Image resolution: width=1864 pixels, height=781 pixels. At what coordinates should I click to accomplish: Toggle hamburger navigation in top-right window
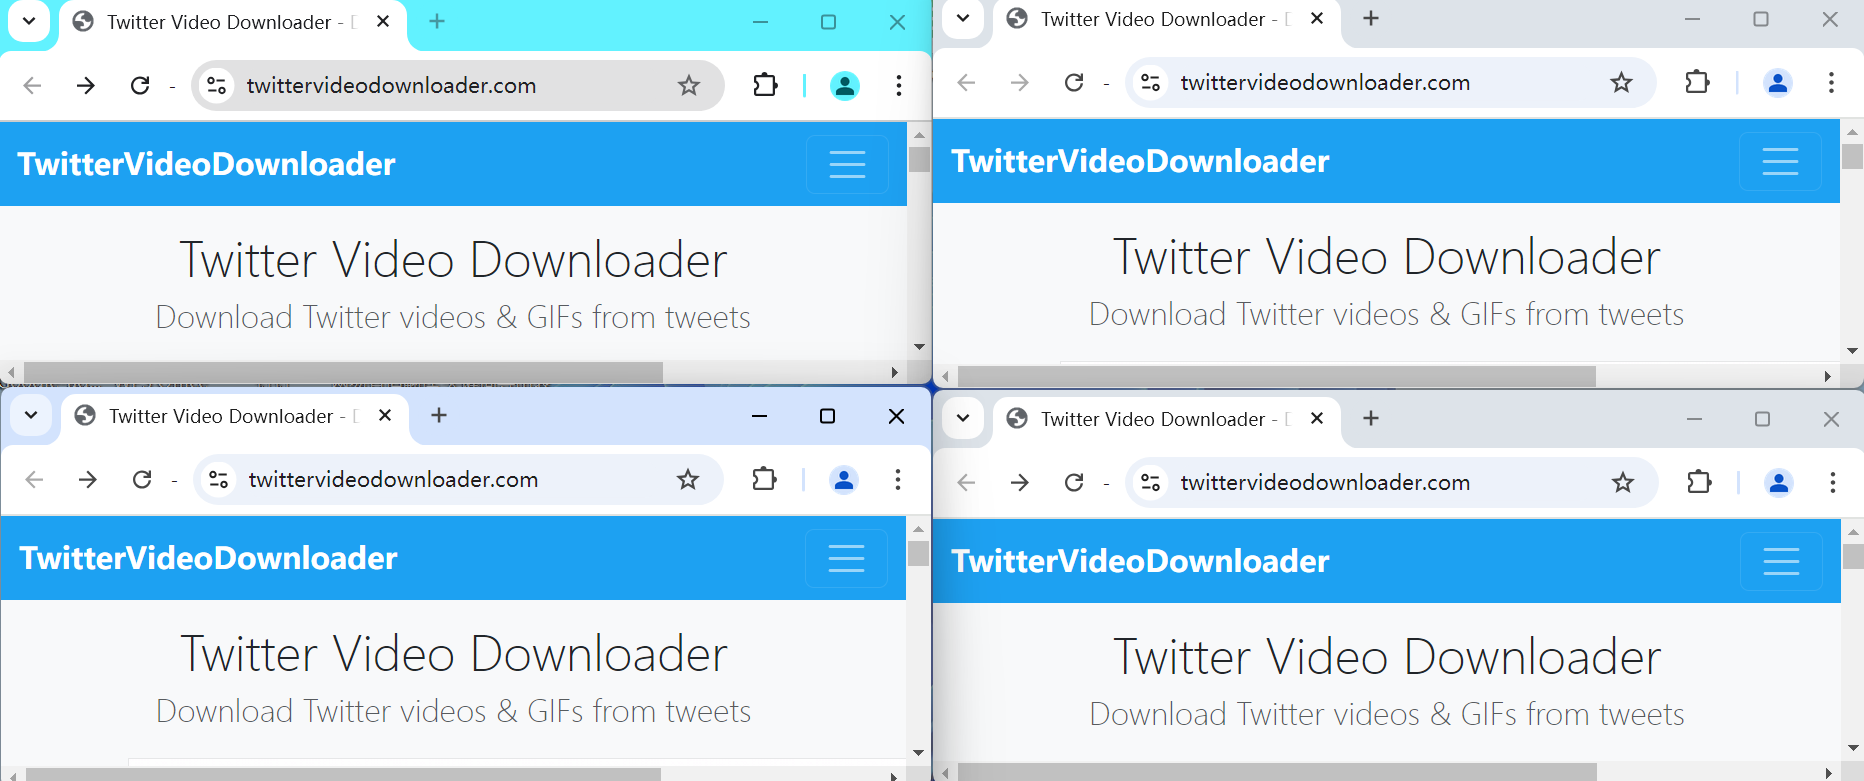[1780, 161]
